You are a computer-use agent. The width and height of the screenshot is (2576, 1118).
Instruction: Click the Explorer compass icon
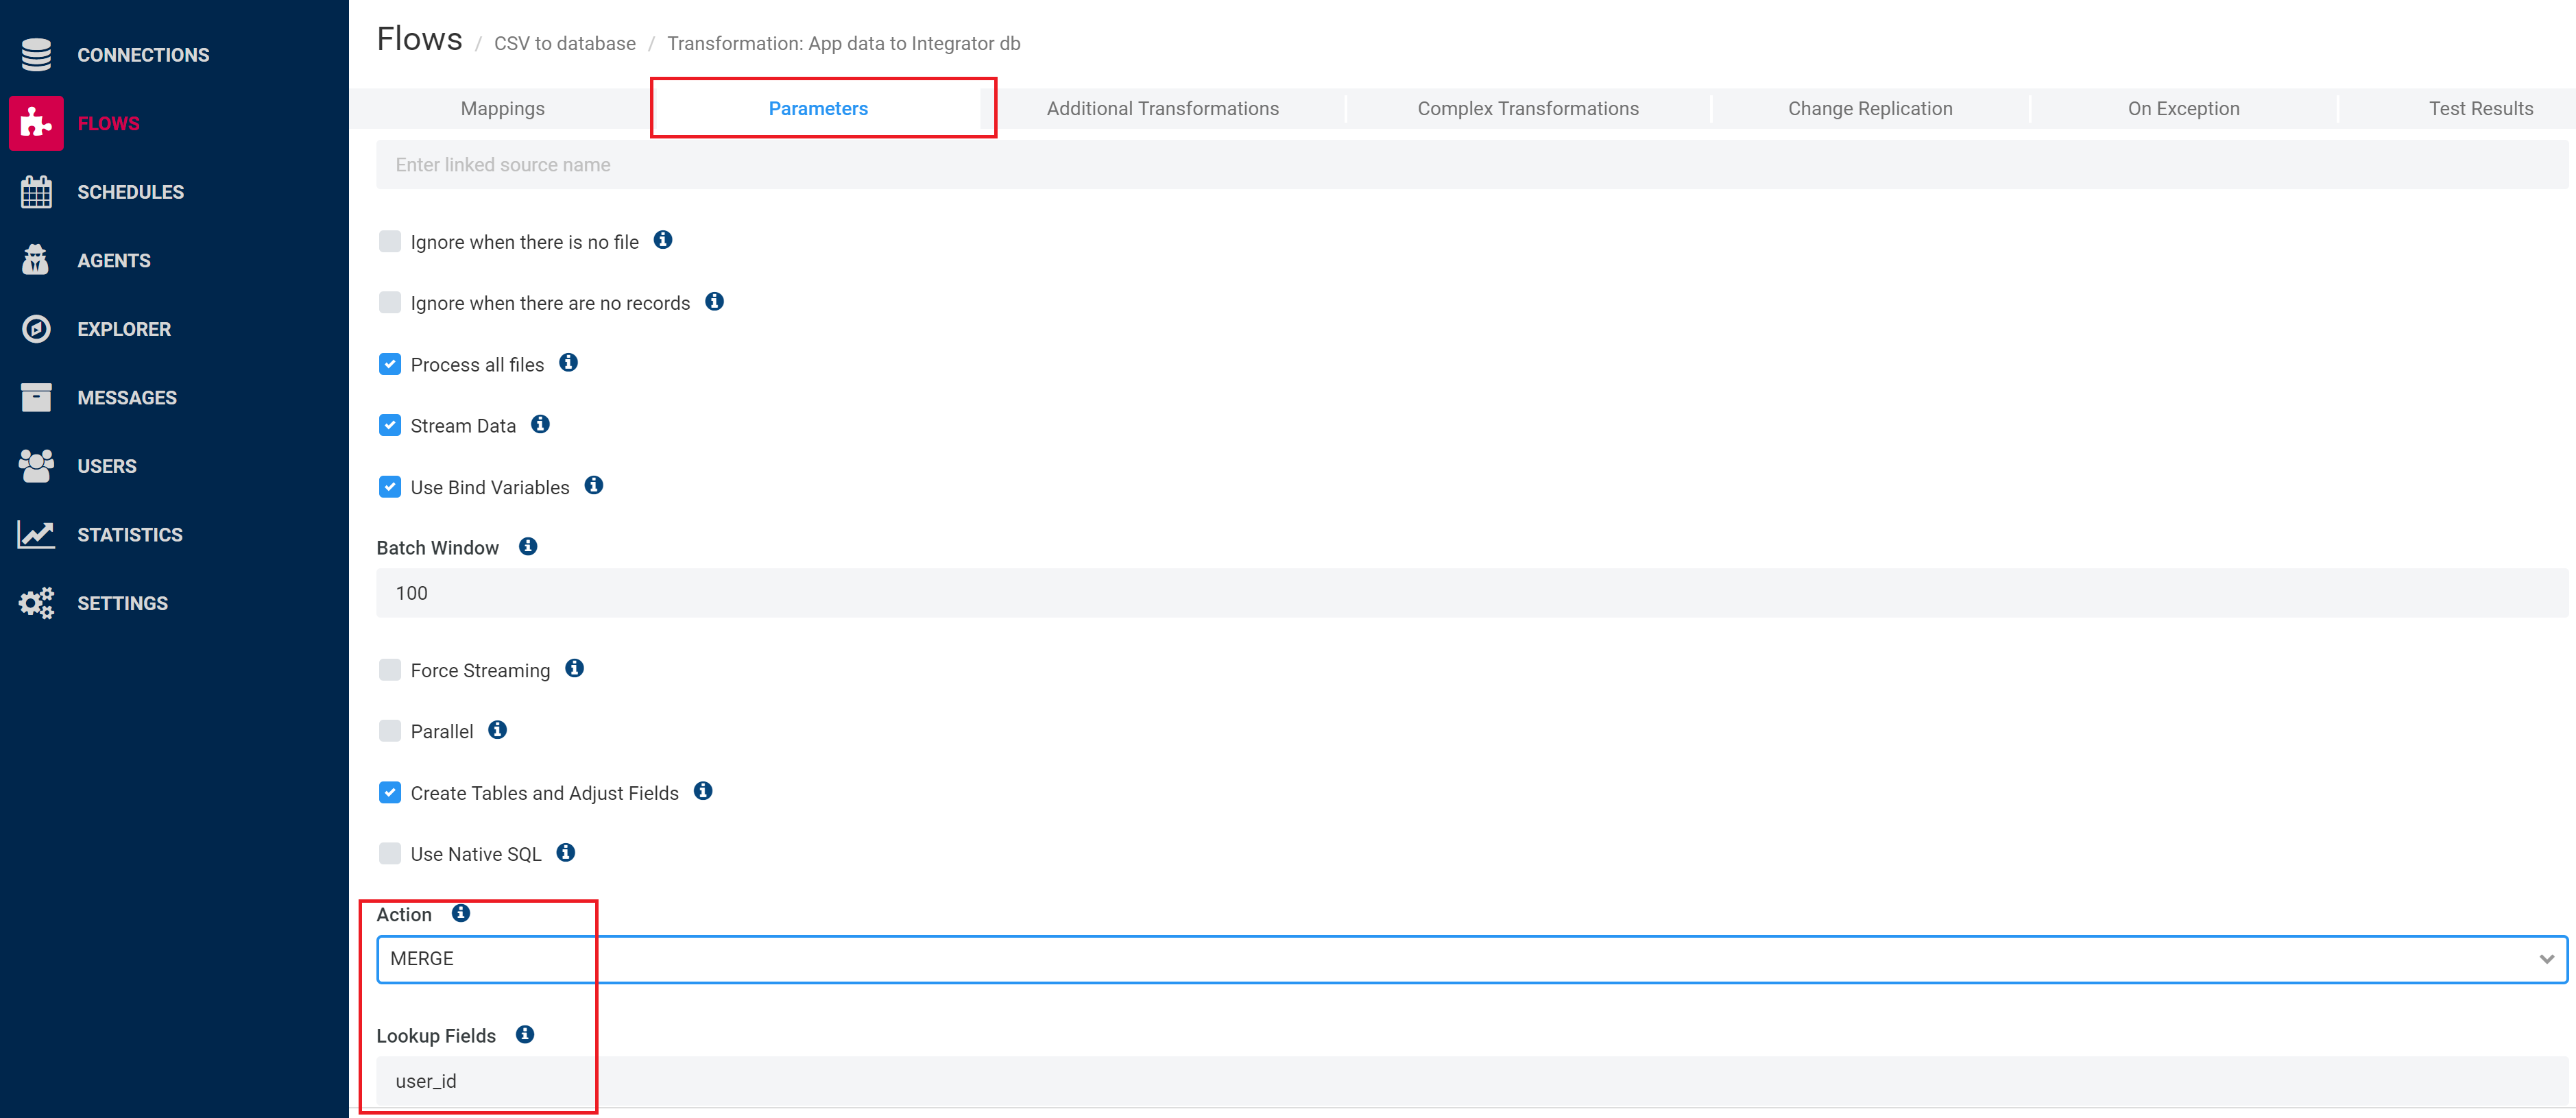36,329
